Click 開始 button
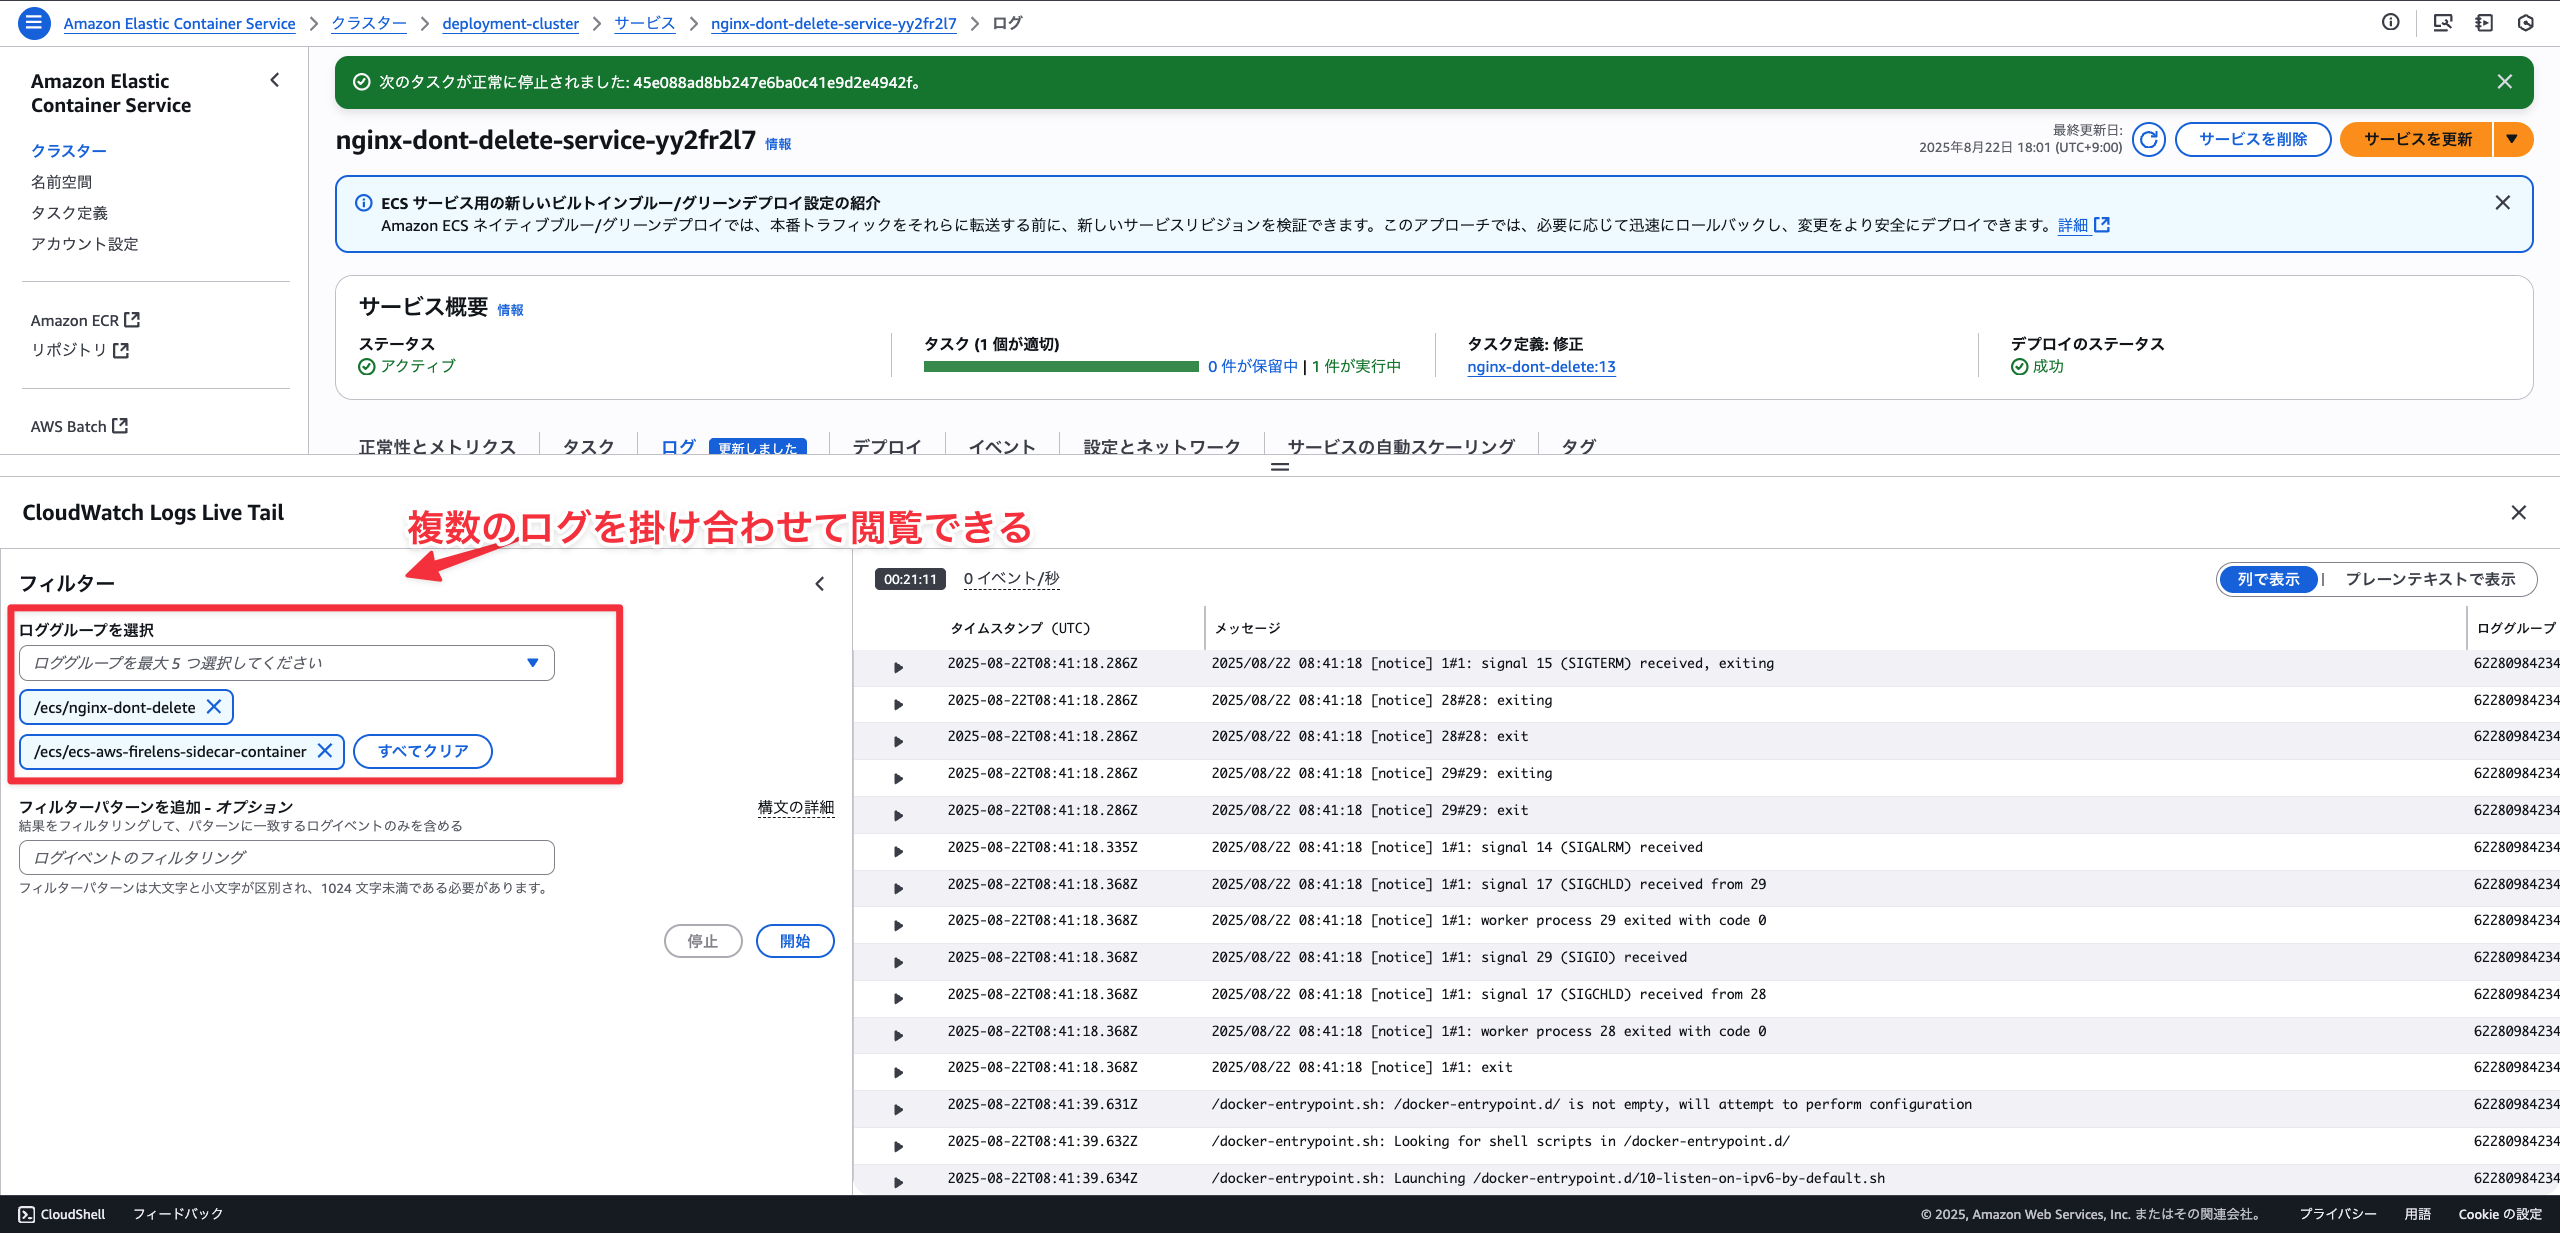2560x1233 pixels. click(795, 941)
